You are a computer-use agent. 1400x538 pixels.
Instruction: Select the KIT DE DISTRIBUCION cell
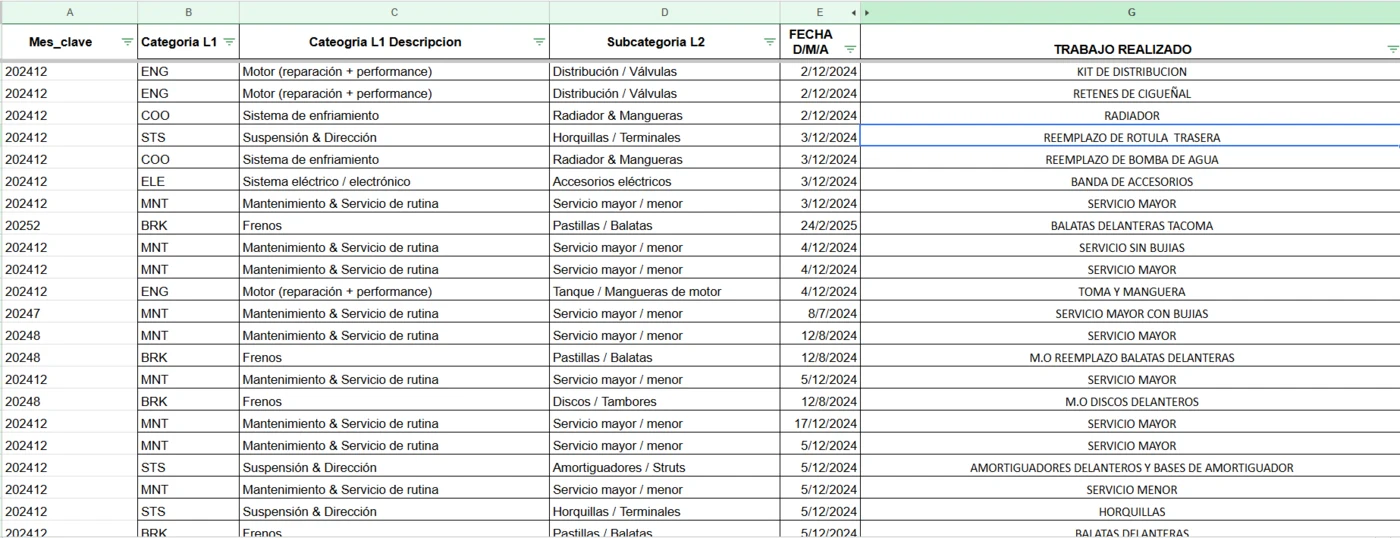click(1131, 72)
